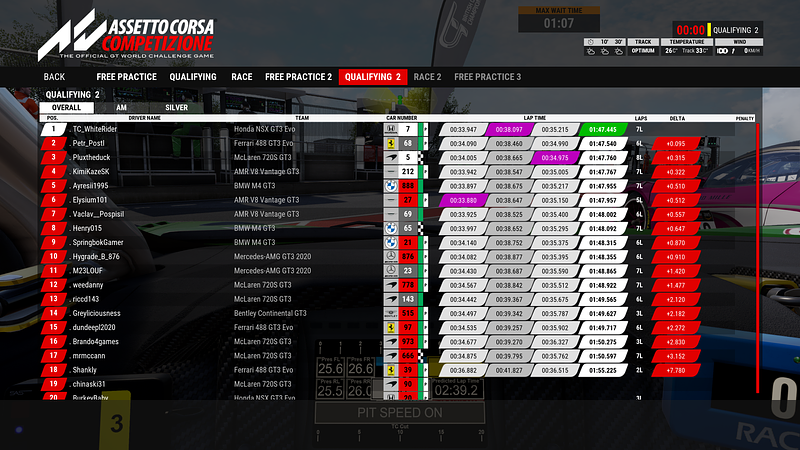Click the Mercedes logo for car 876

[390, 257]
